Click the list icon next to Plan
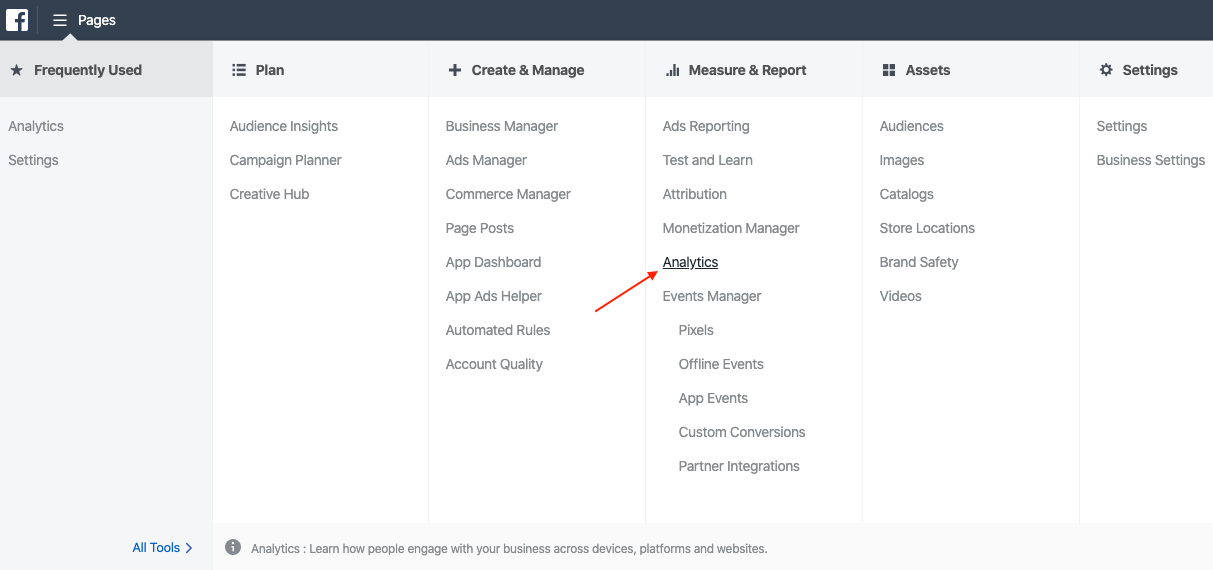Image resolution: width=1213 pixels, height=570 pixels. pos(239,70)
